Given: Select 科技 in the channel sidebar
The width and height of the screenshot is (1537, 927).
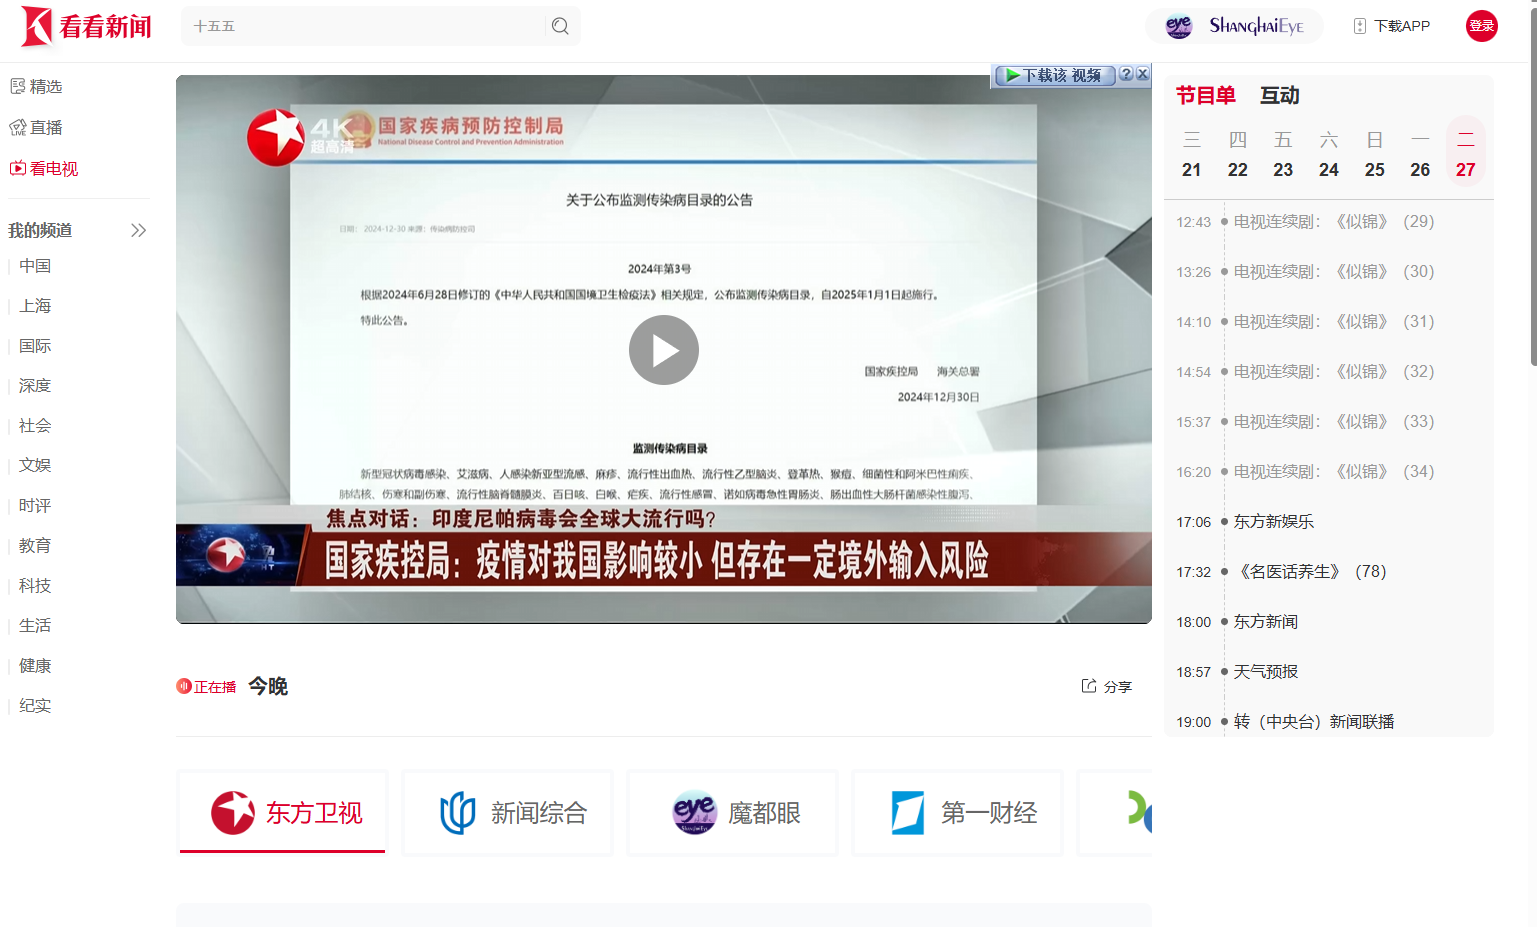Looking at the screenshot, I should pyautogui.click(x=34, y=585).
